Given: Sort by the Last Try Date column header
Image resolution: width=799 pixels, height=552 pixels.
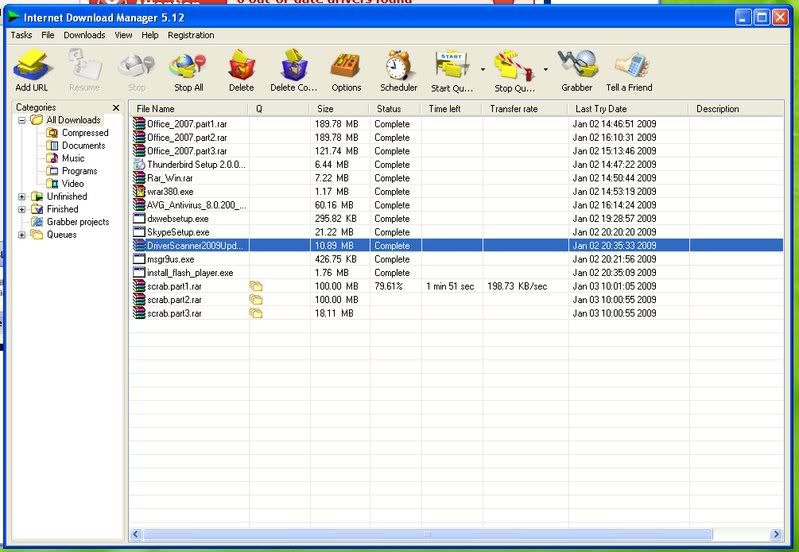Looking at the screenshot, I should [628, 109].
